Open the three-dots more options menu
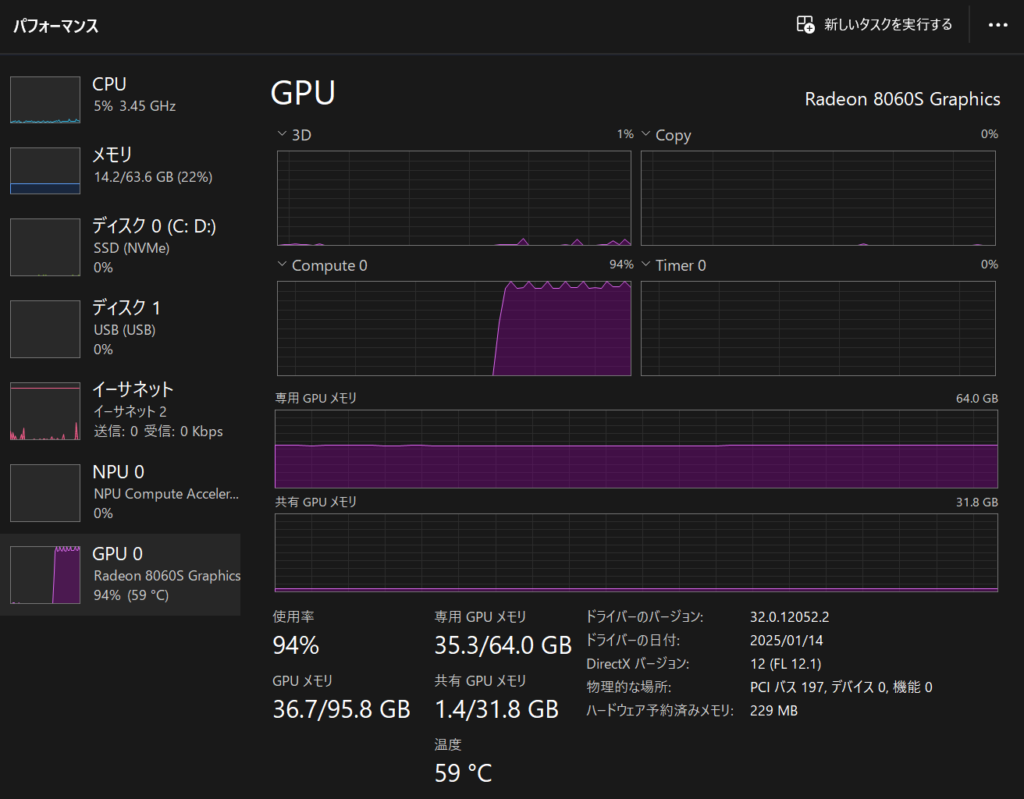Image resolution: width=1024 pixels, height=799 pixels. click(998, 25)
